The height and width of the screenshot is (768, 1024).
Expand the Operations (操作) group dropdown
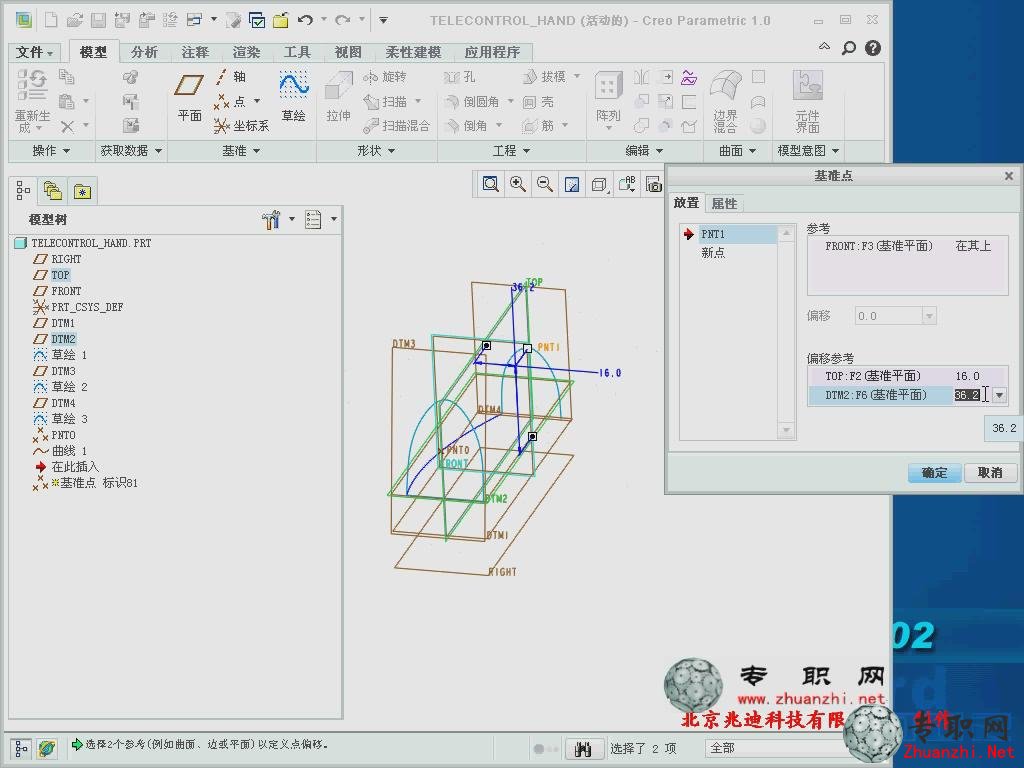(x=51, y=151)
